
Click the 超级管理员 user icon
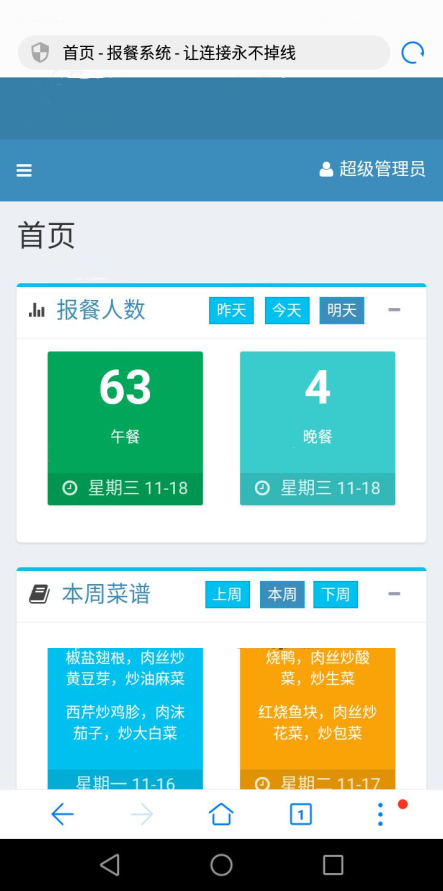tap(326, 169)
